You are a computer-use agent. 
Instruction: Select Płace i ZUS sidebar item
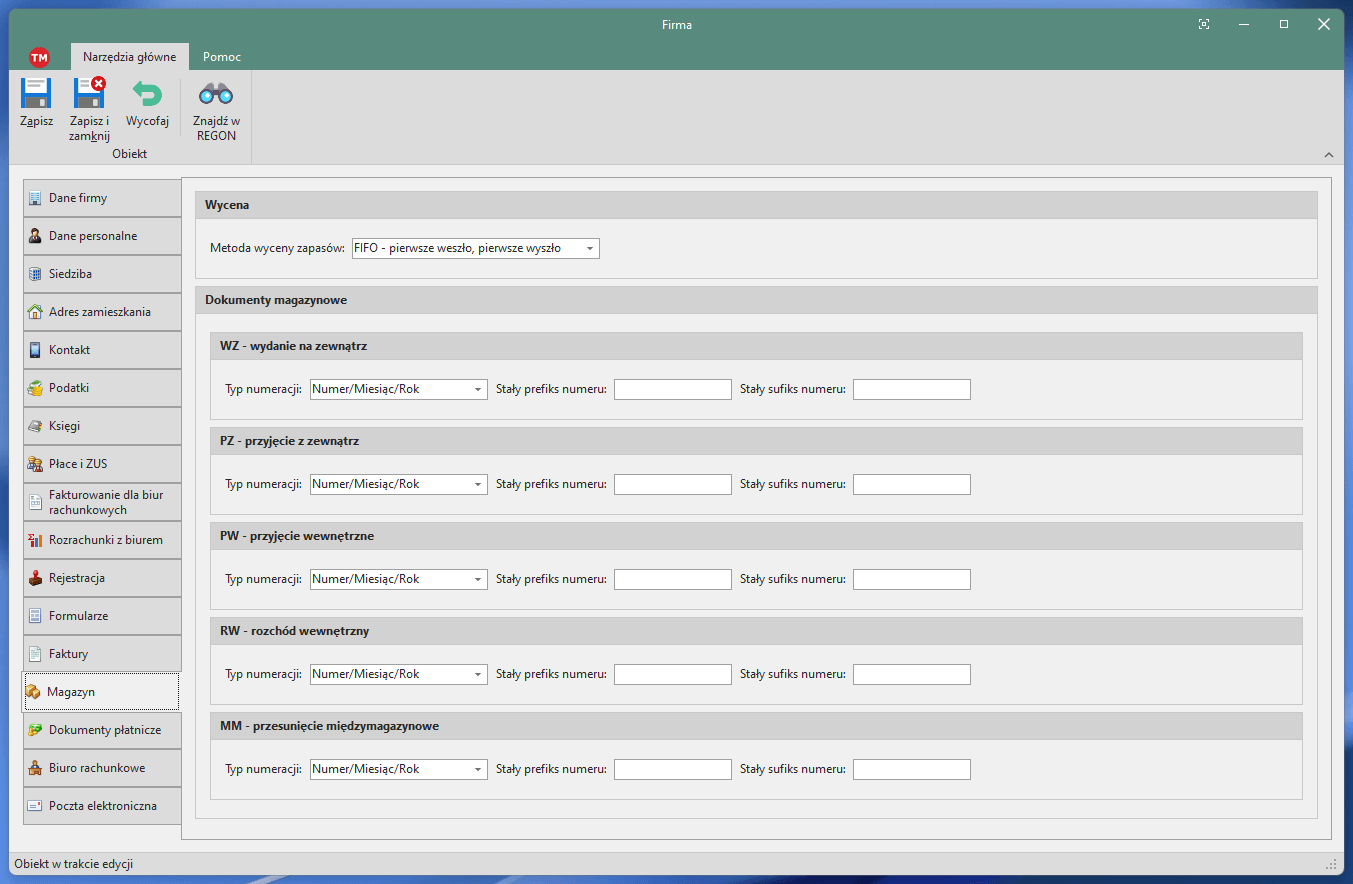click(x=102, y=464)
